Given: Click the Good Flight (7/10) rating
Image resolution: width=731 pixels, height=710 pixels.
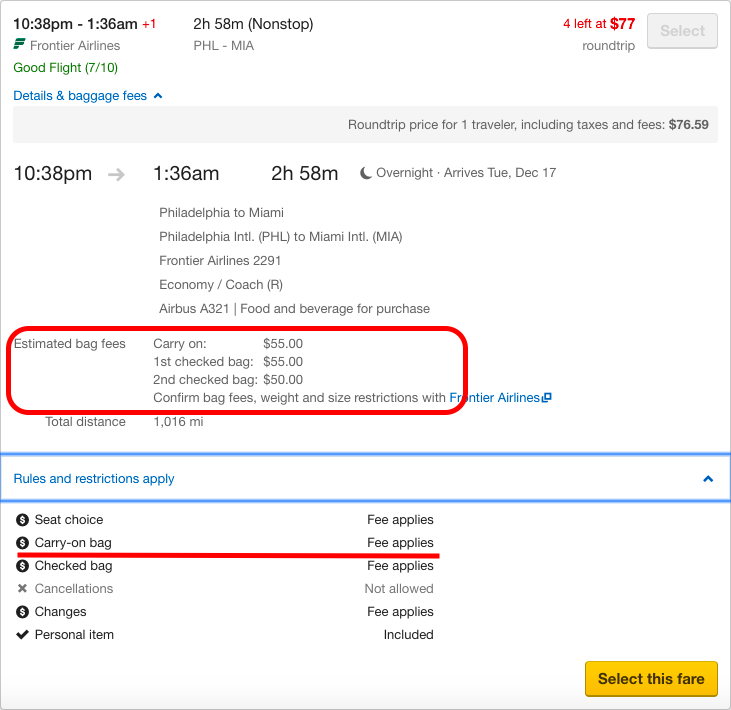Looking at the screenshot, I should point(65,68).
